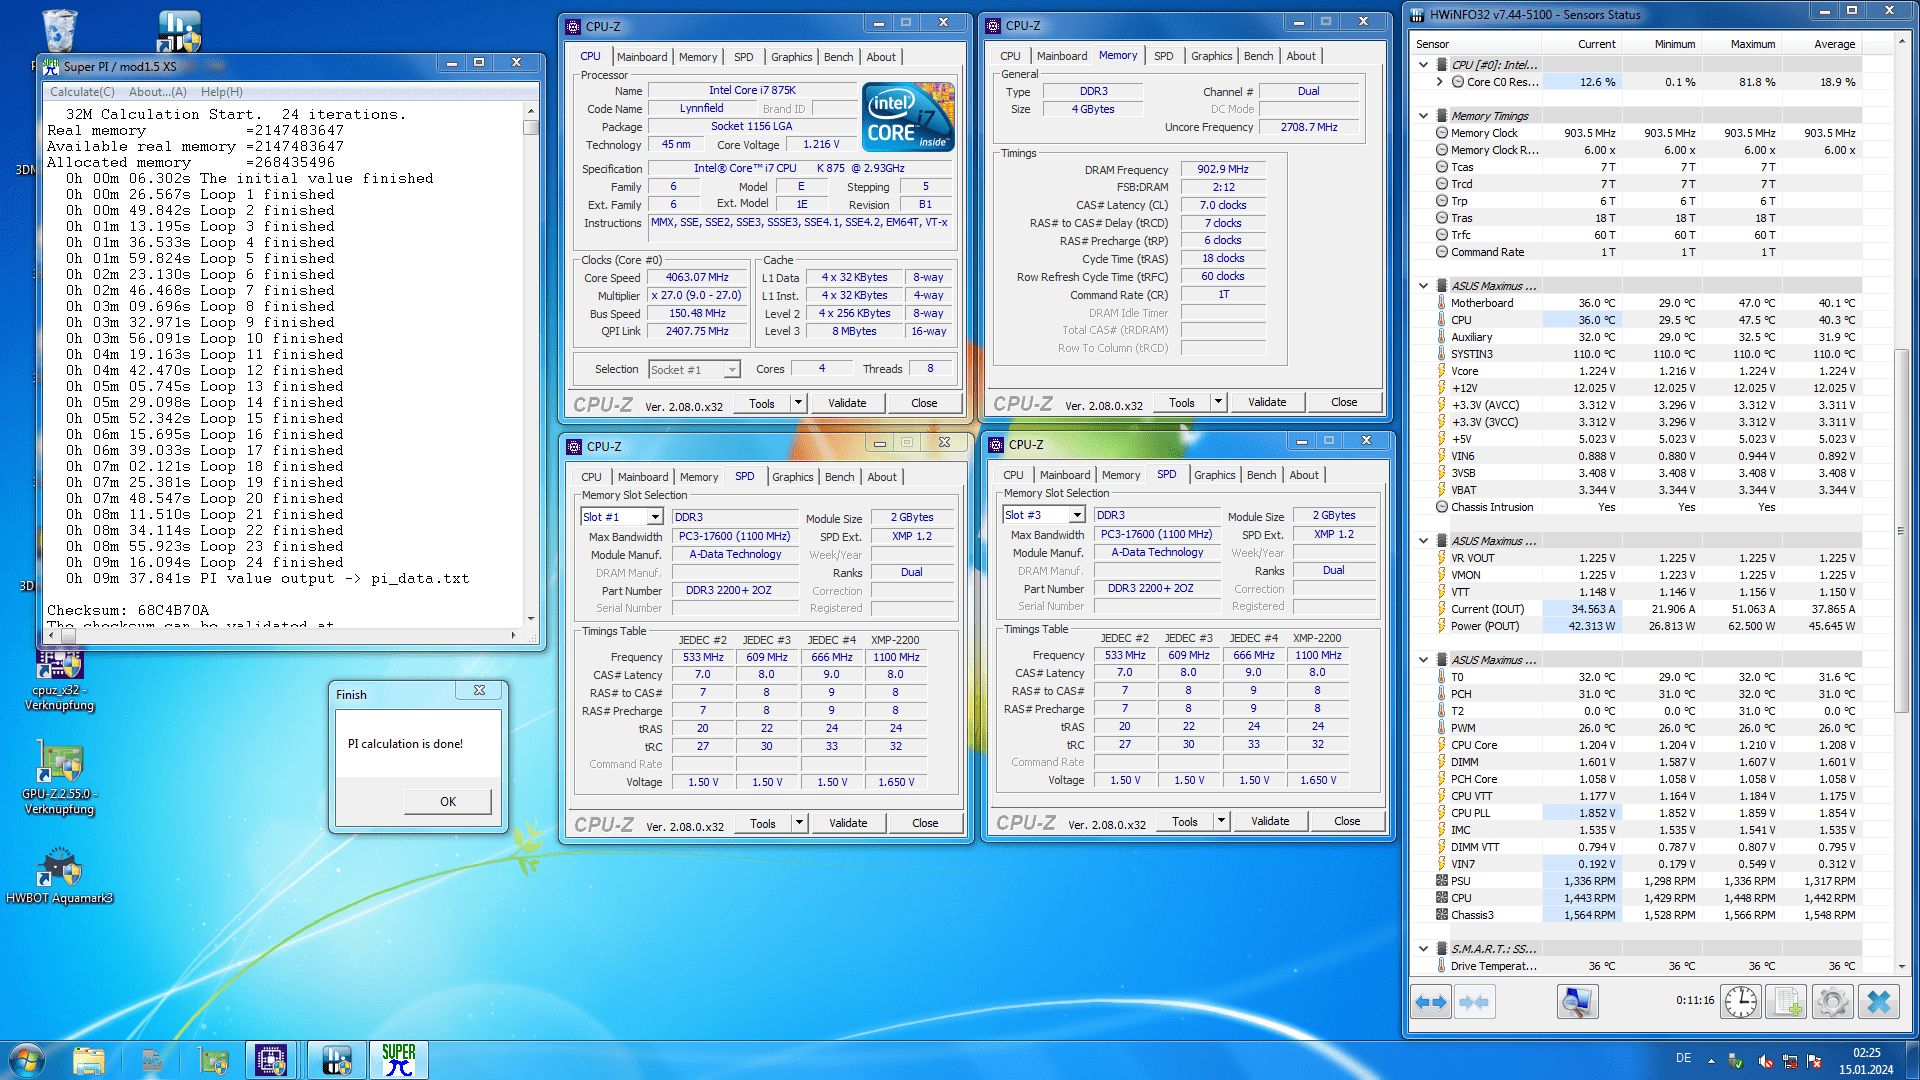Click Close in Slot #1 CPU-Z window
The height and width of the screenshot is (1080, 1920).
click(x=925, y=823)
